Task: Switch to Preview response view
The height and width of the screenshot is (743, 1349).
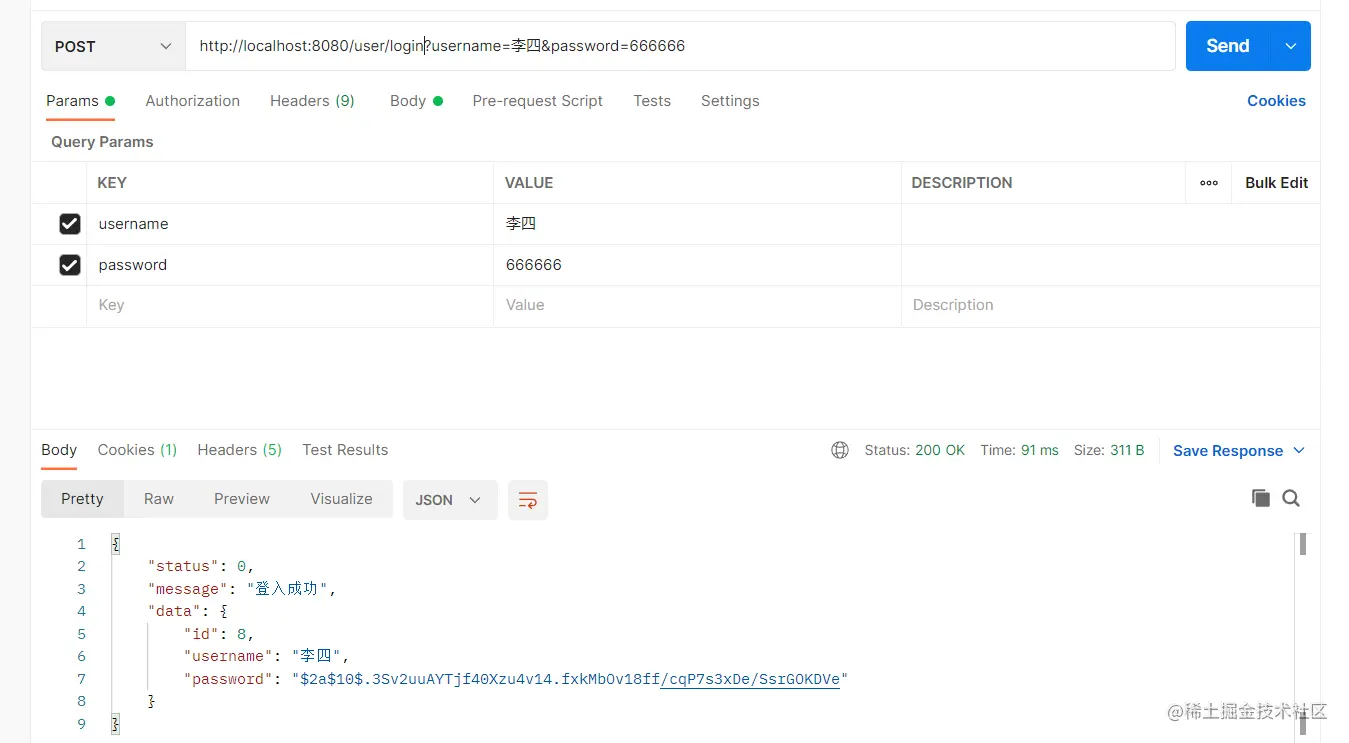Action: (242, 499)
